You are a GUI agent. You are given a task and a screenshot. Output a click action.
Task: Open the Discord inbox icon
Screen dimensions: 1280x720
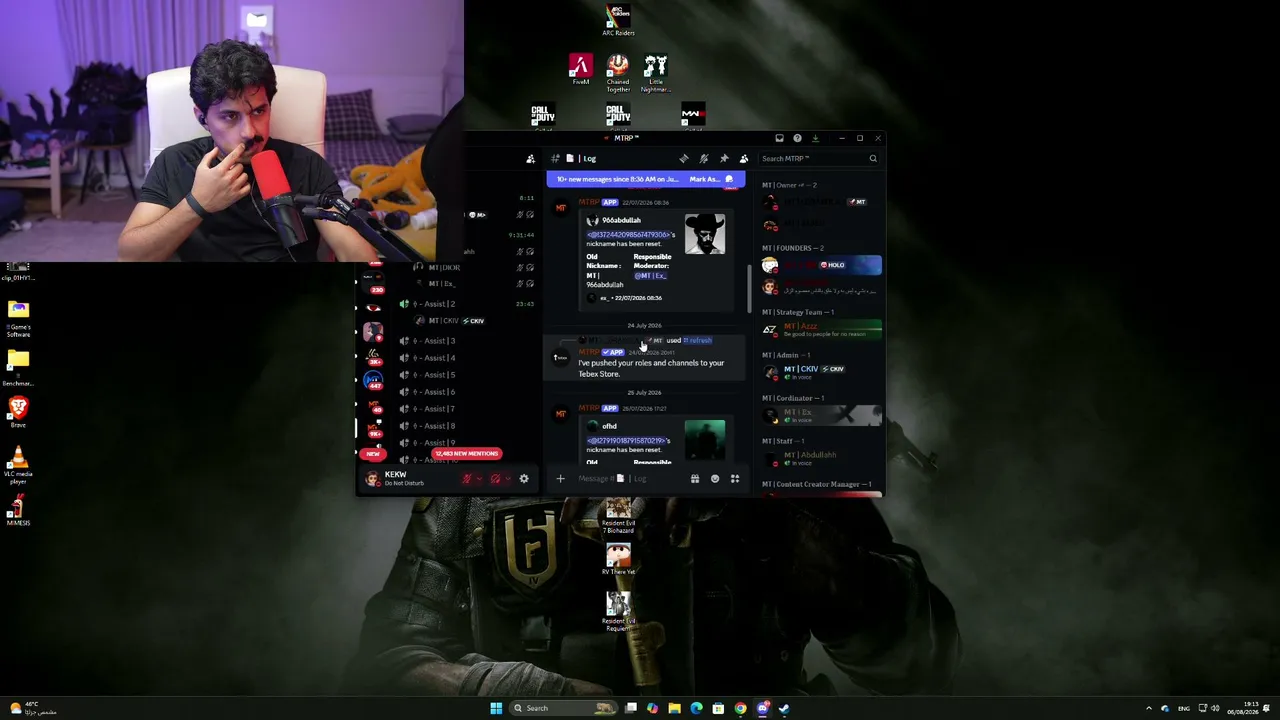[779, 138]
